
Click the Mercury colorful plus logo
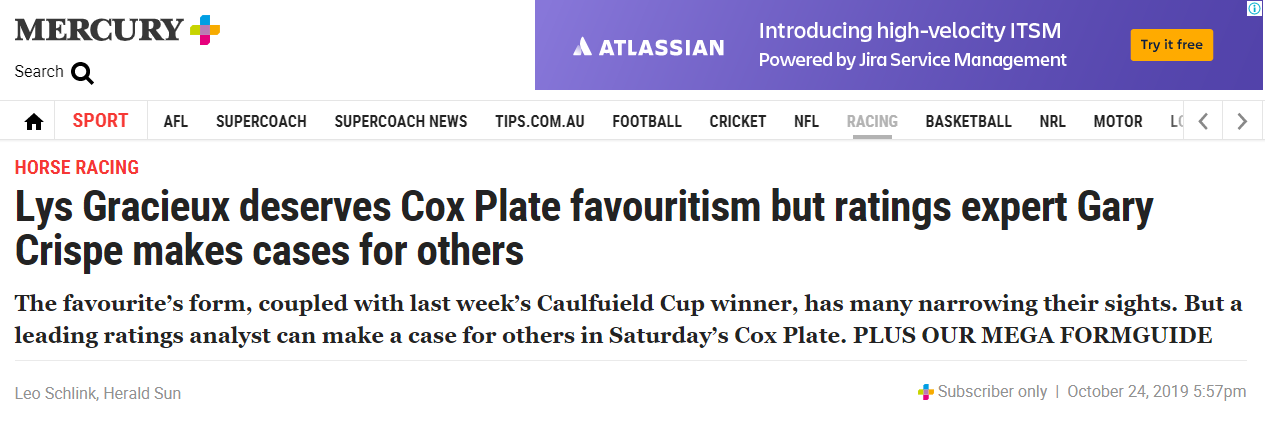coord(204,30)
